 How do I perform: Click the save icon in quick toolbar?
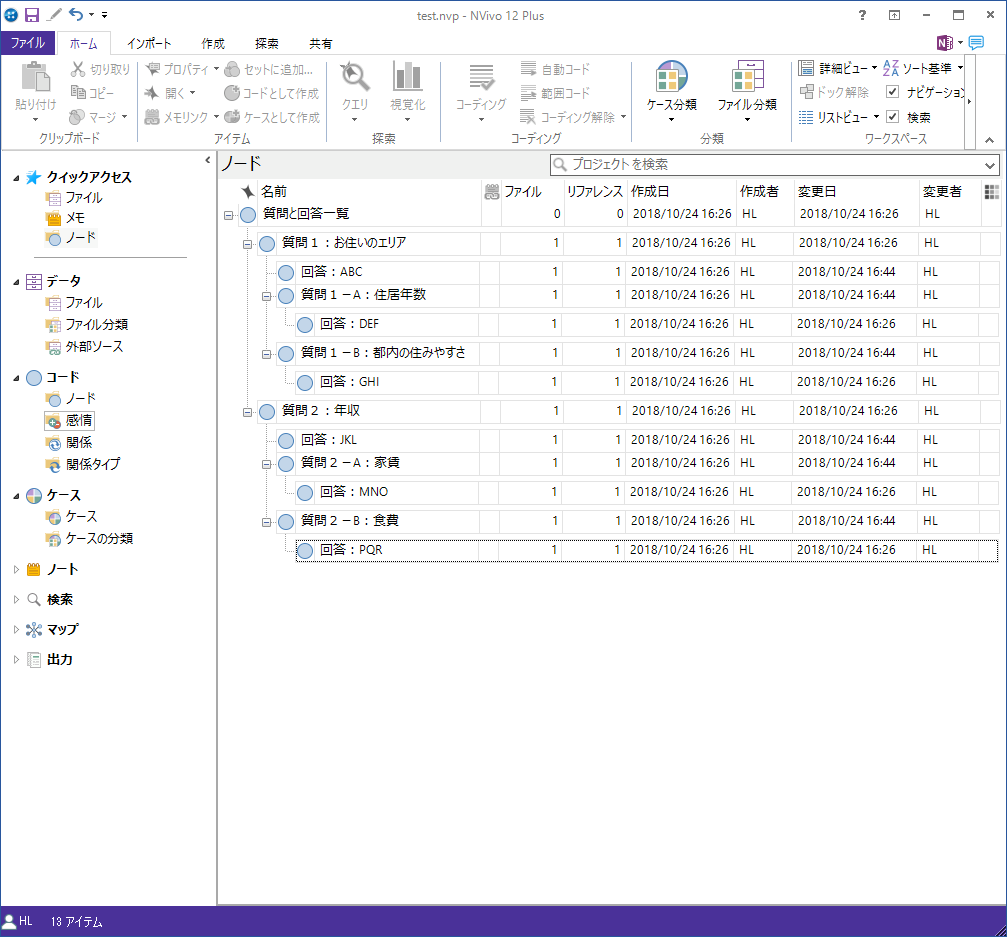[x=32, y=15]
